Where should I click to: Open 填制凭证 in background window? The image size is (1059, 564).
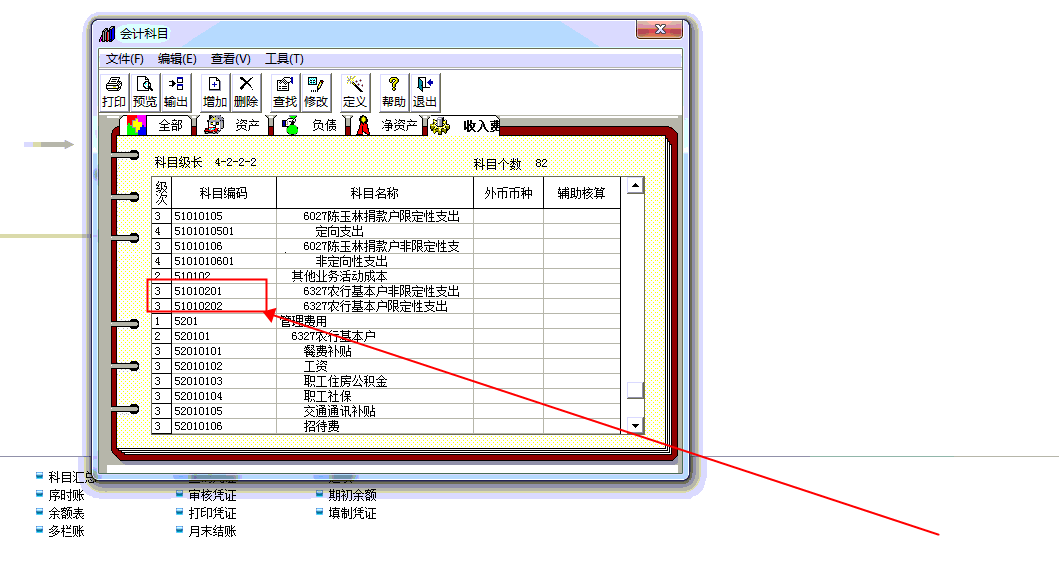(352, 513)
